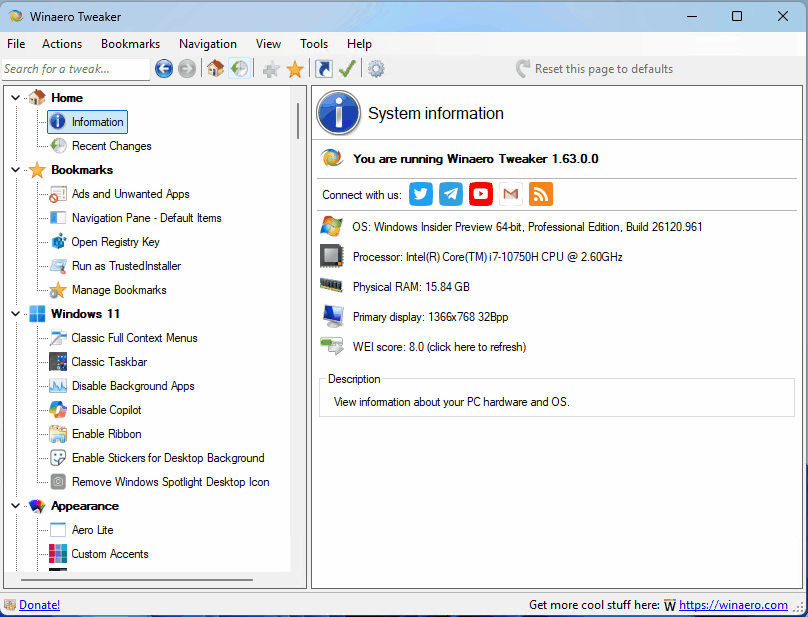Viewport: 808px width, 617px height.
Task: Open the Home page via house icon
Action: coord(214,69)
